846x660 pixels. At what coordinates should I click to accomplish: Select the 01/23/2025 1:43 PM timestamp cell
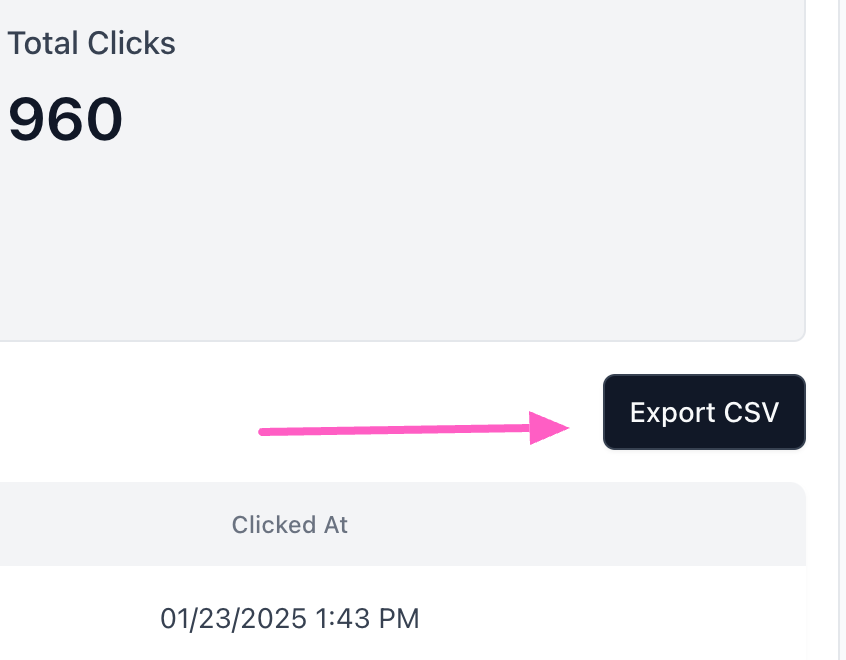tap(289, 618)
